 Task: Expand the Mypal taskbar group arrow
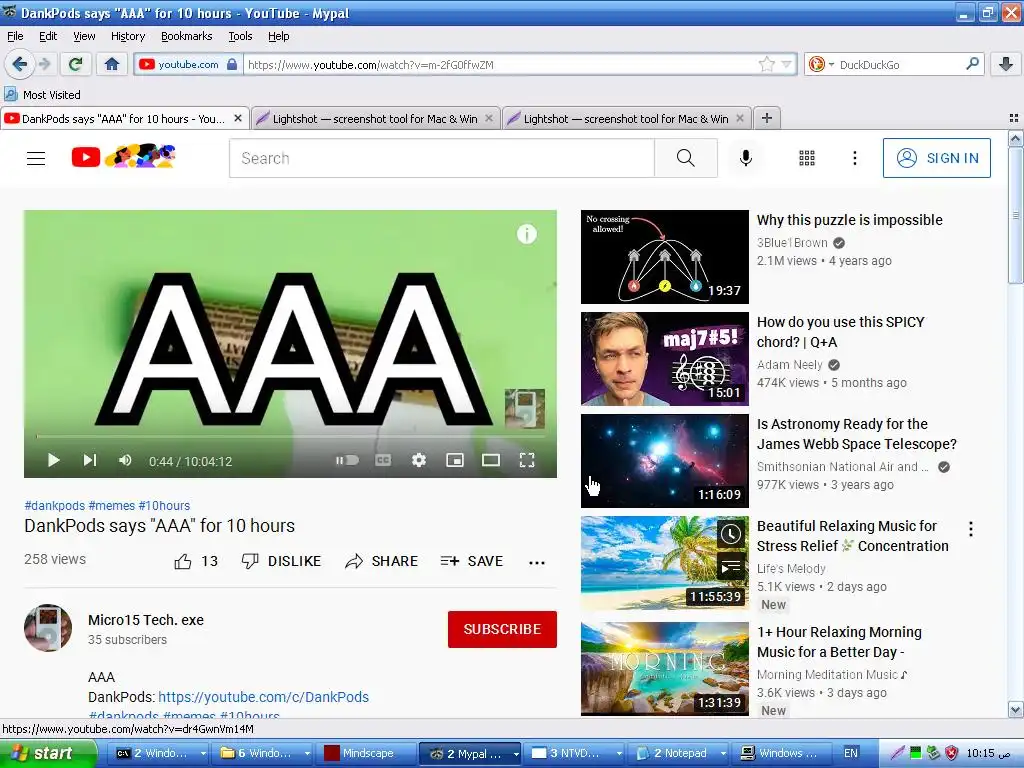pyautogui.click(x=516, y=754)
